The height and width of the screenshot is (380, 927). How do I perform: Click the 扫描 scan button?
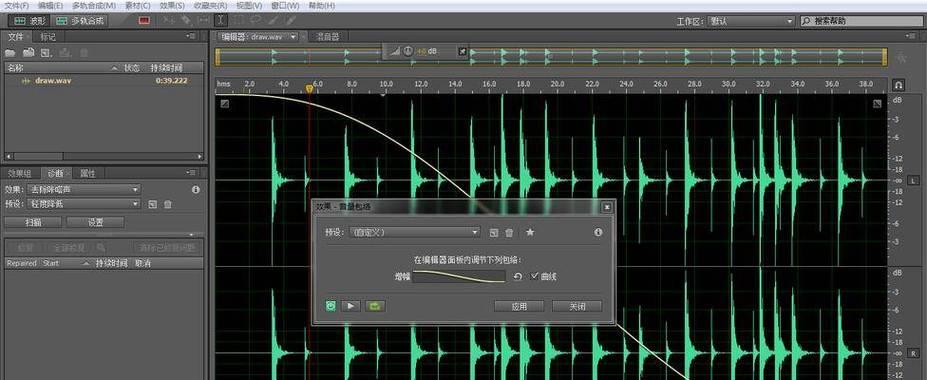(x=33, y=222)
